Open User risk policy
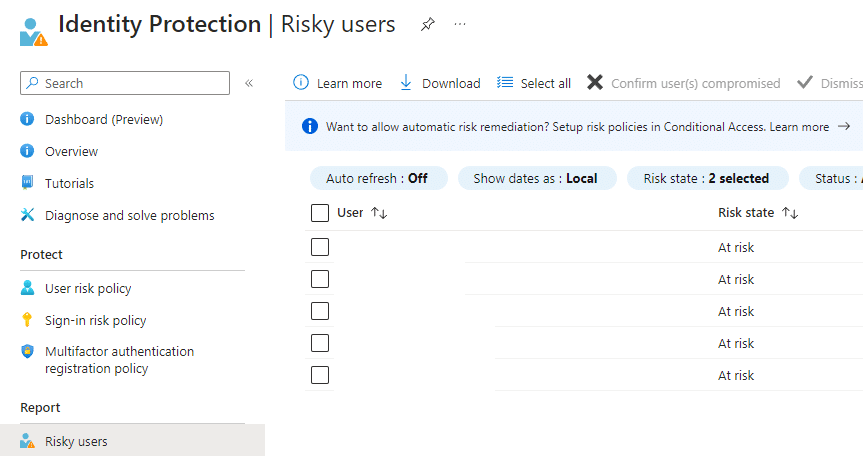The width and height of the screenshot is (863, 464). (88, 288)
